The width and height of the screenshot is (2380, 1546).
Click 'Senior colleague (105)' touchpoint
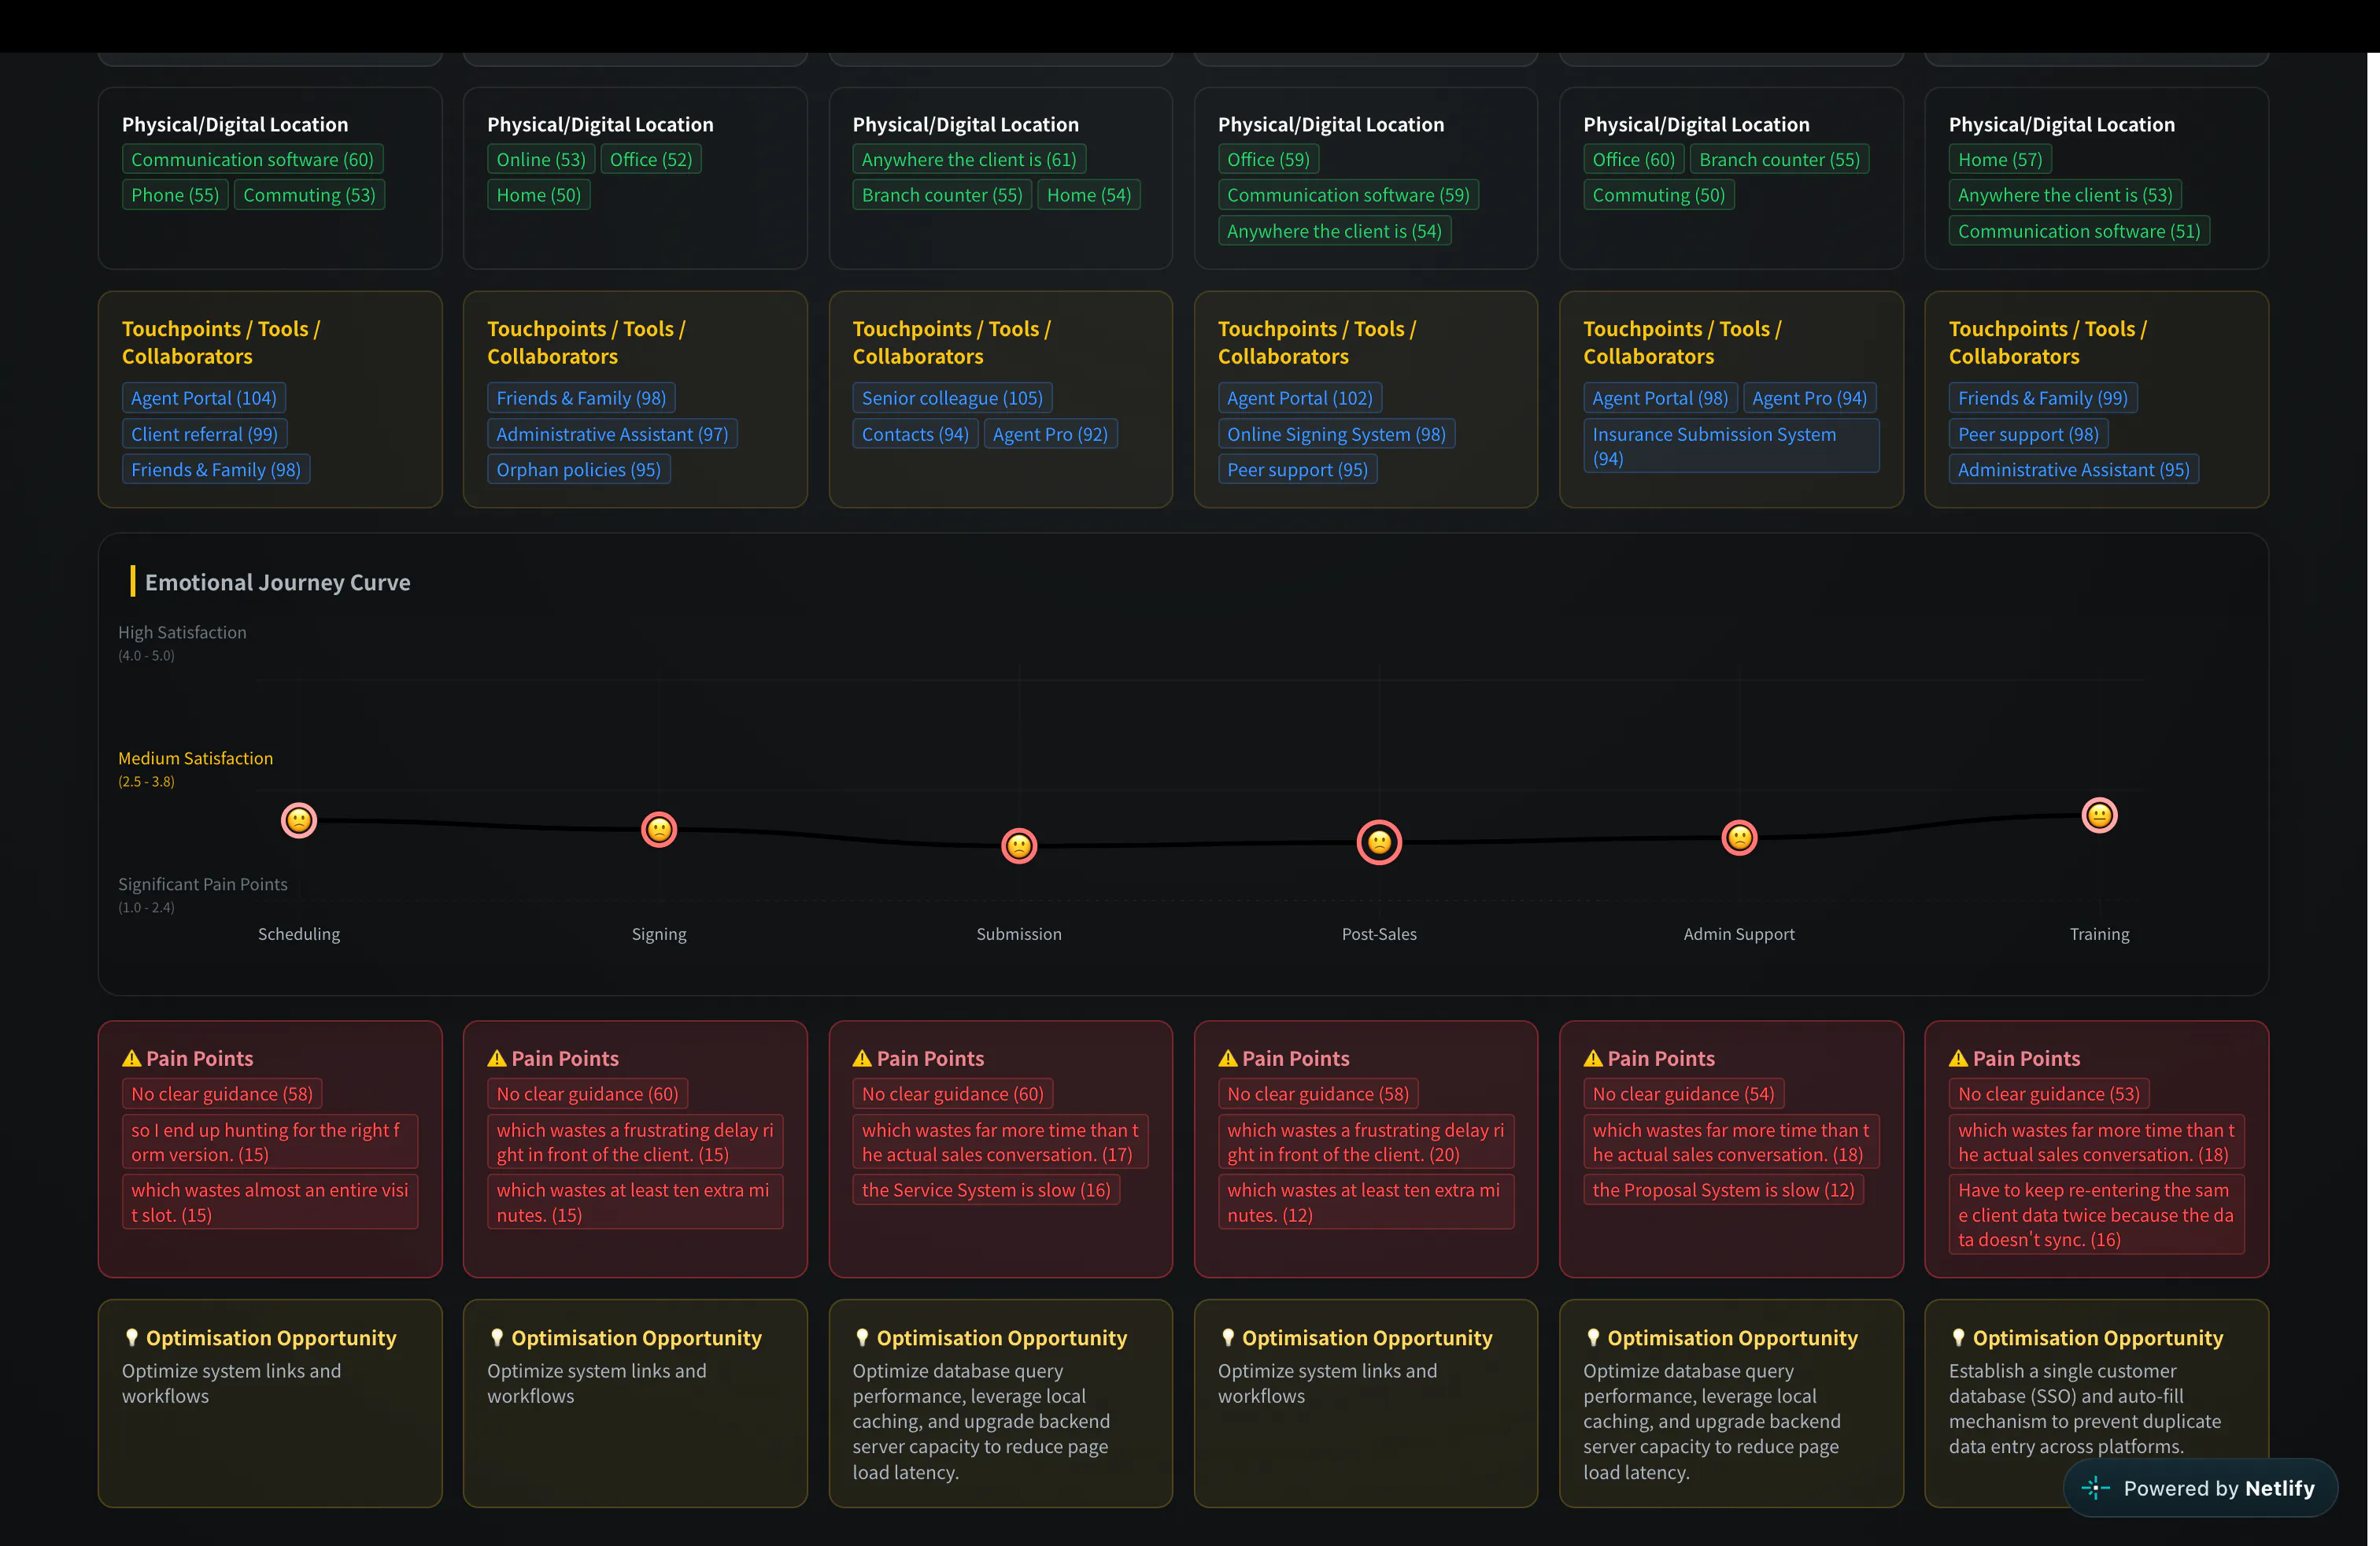(952, 398)
